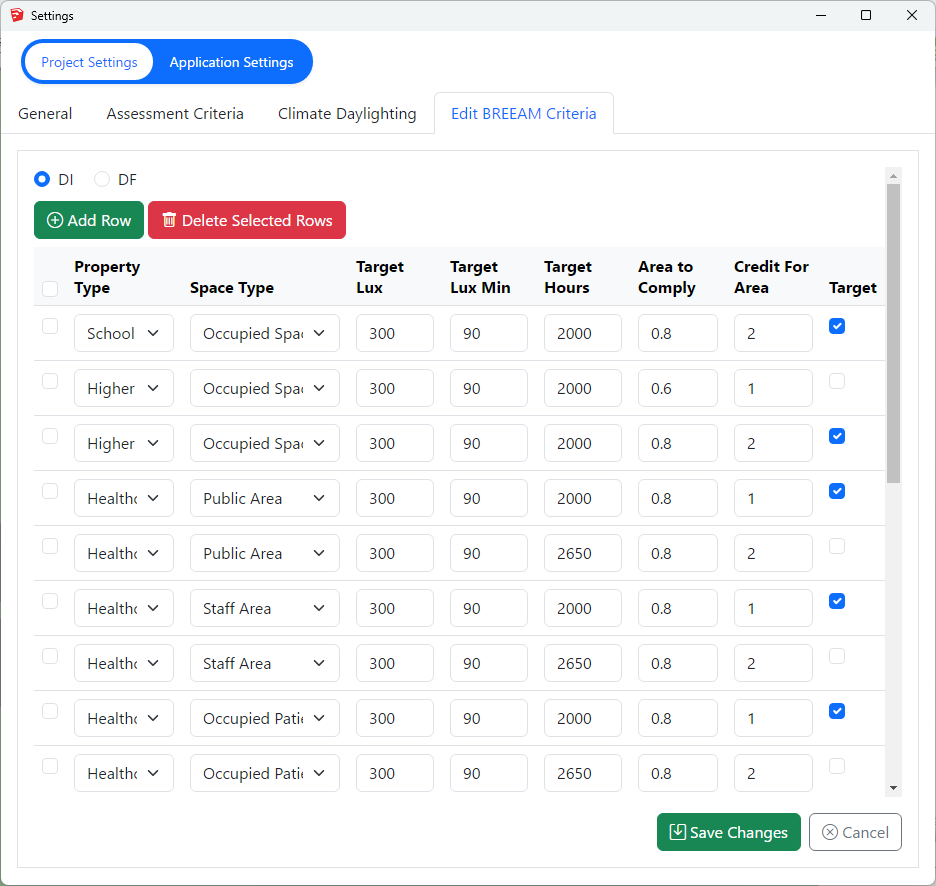Click the SketchUp app icon in title bar
The width and height of the screenshot is (936, 886).
[16, 16]
